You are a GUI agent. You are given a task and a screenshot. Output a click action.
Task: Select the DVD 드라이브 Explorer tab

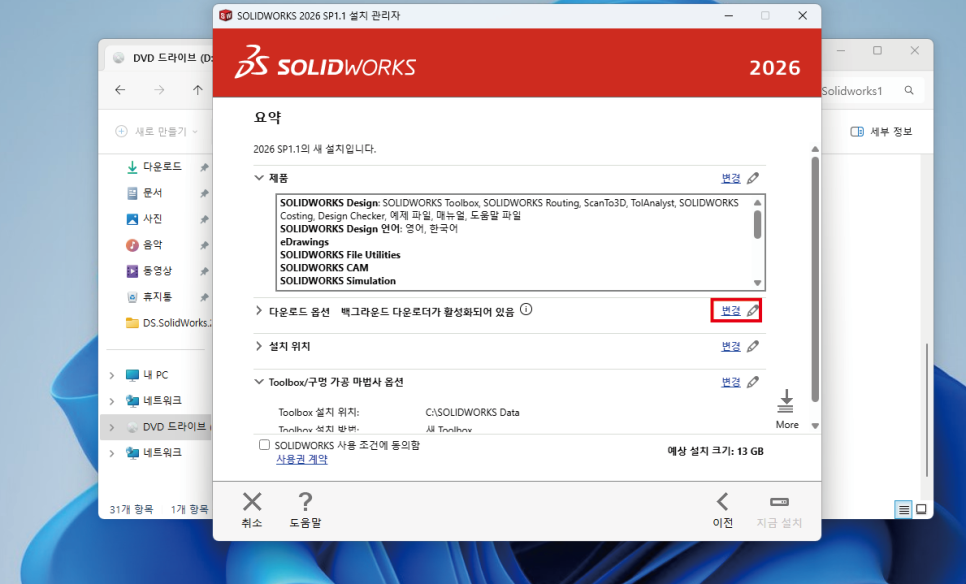point(159,58)
